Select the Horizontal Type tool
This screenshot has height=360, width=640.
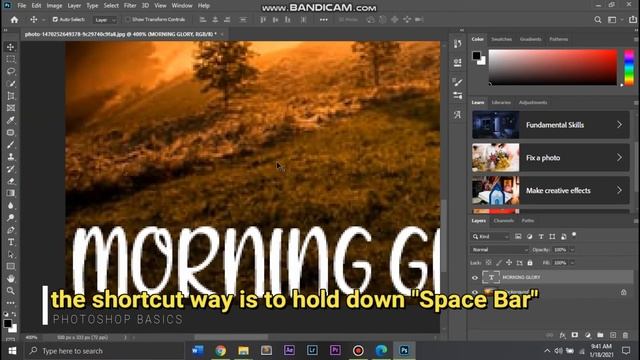tap(11, 242)
